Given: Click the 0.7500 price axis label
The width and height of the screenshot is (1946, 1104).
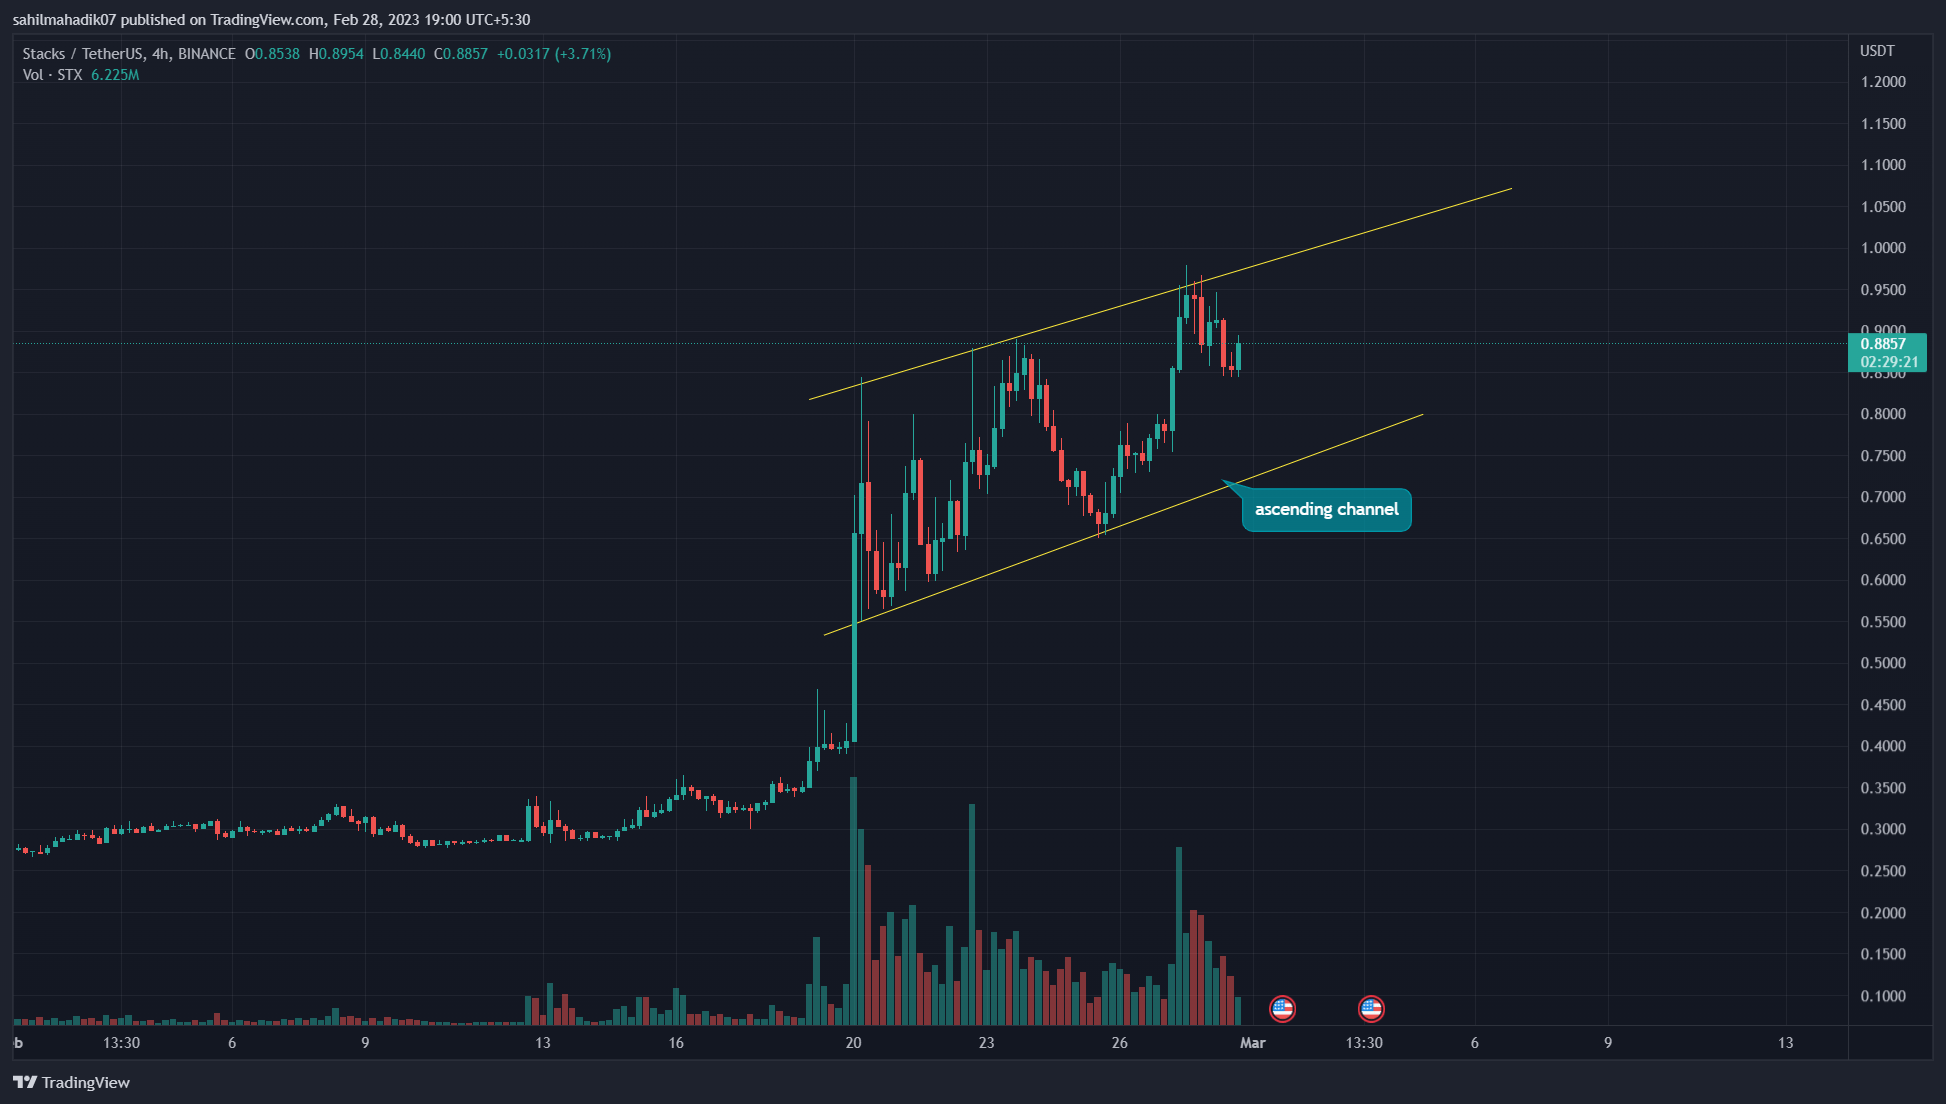Looking at the screenshot, I should pos(1883,456).
